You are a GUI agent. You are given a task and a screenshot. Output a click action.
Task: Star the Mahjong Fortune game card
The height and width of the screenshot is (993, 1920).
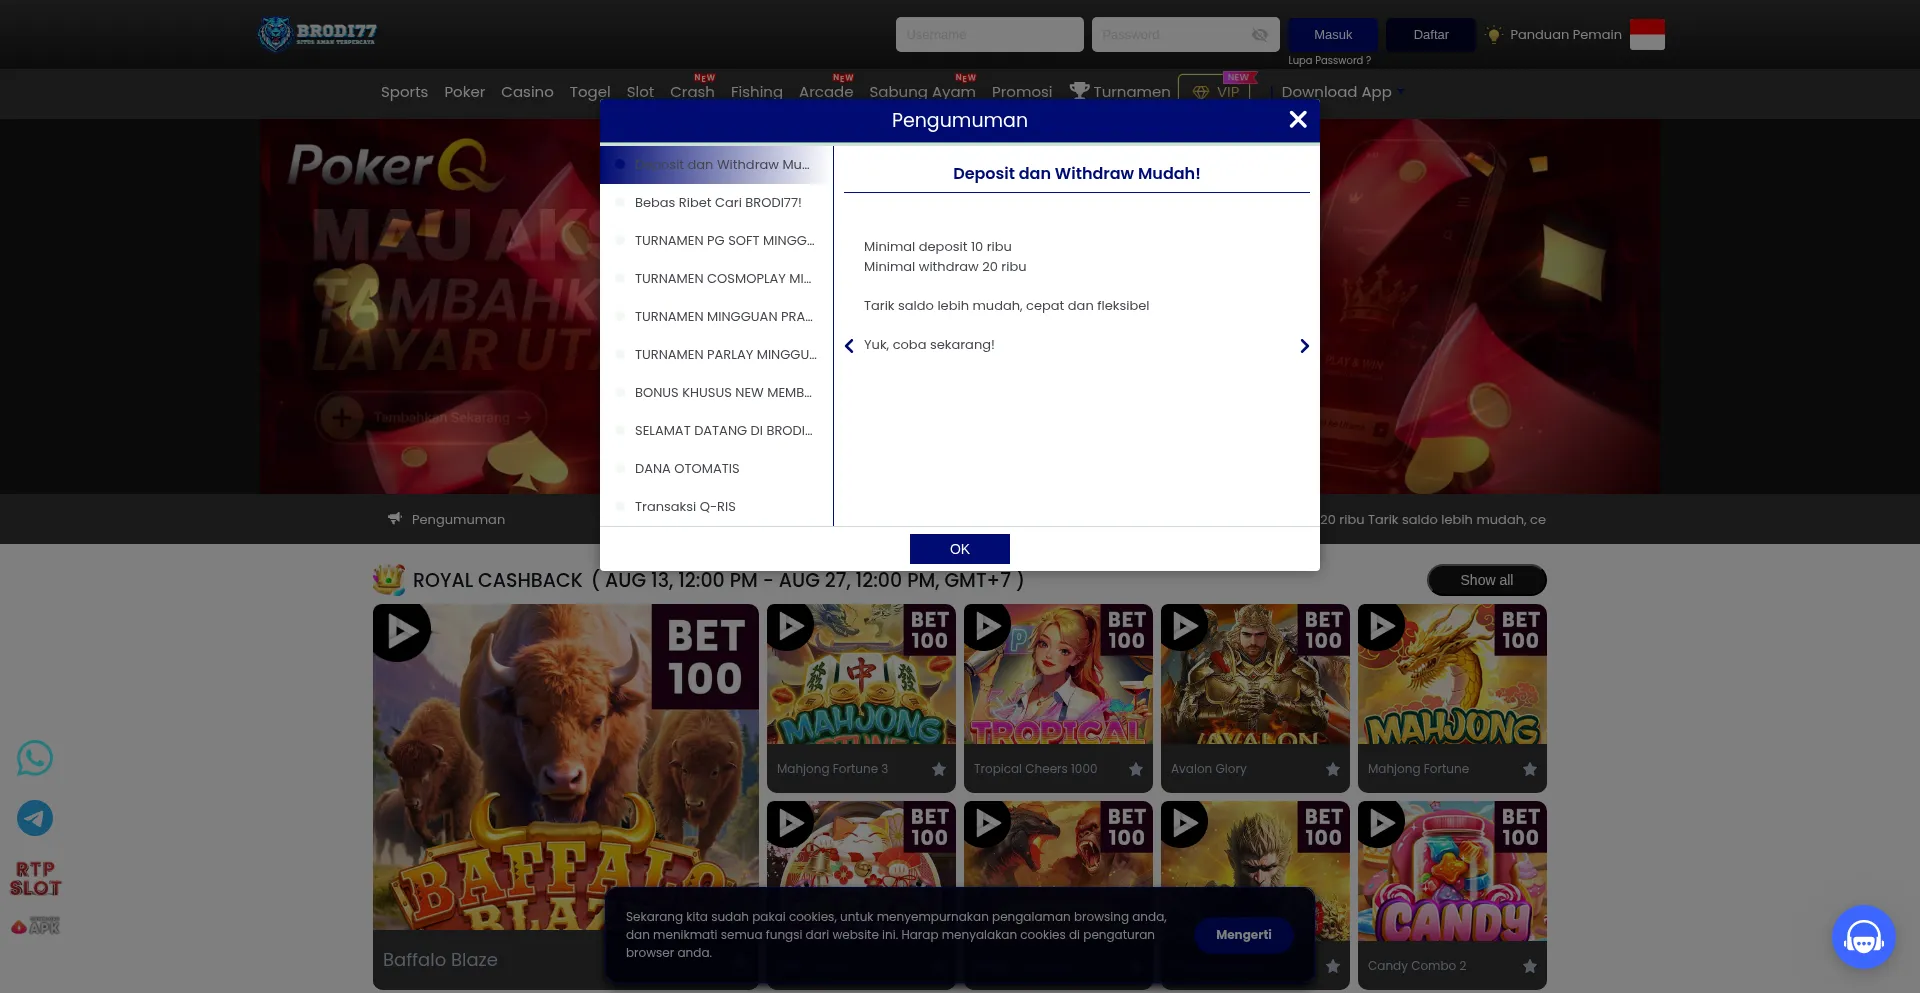[1529, 769]
